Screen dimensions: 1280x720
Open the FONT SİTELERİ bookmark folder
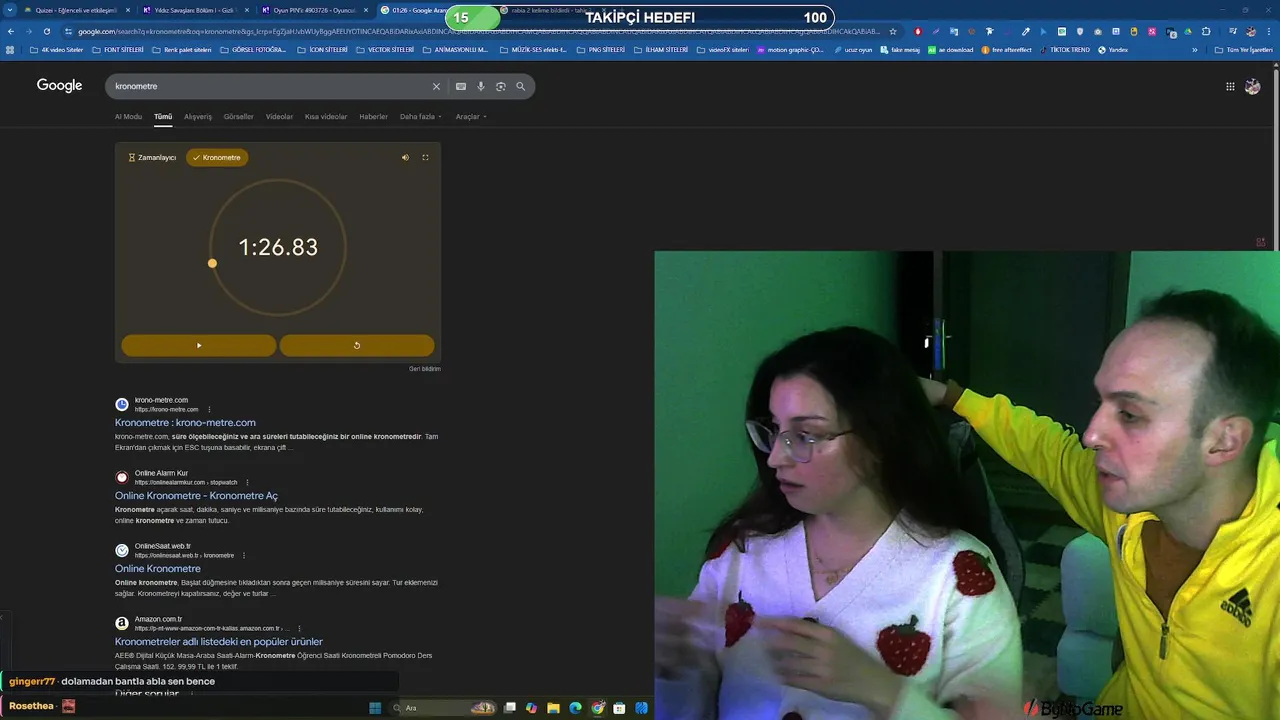117,49
